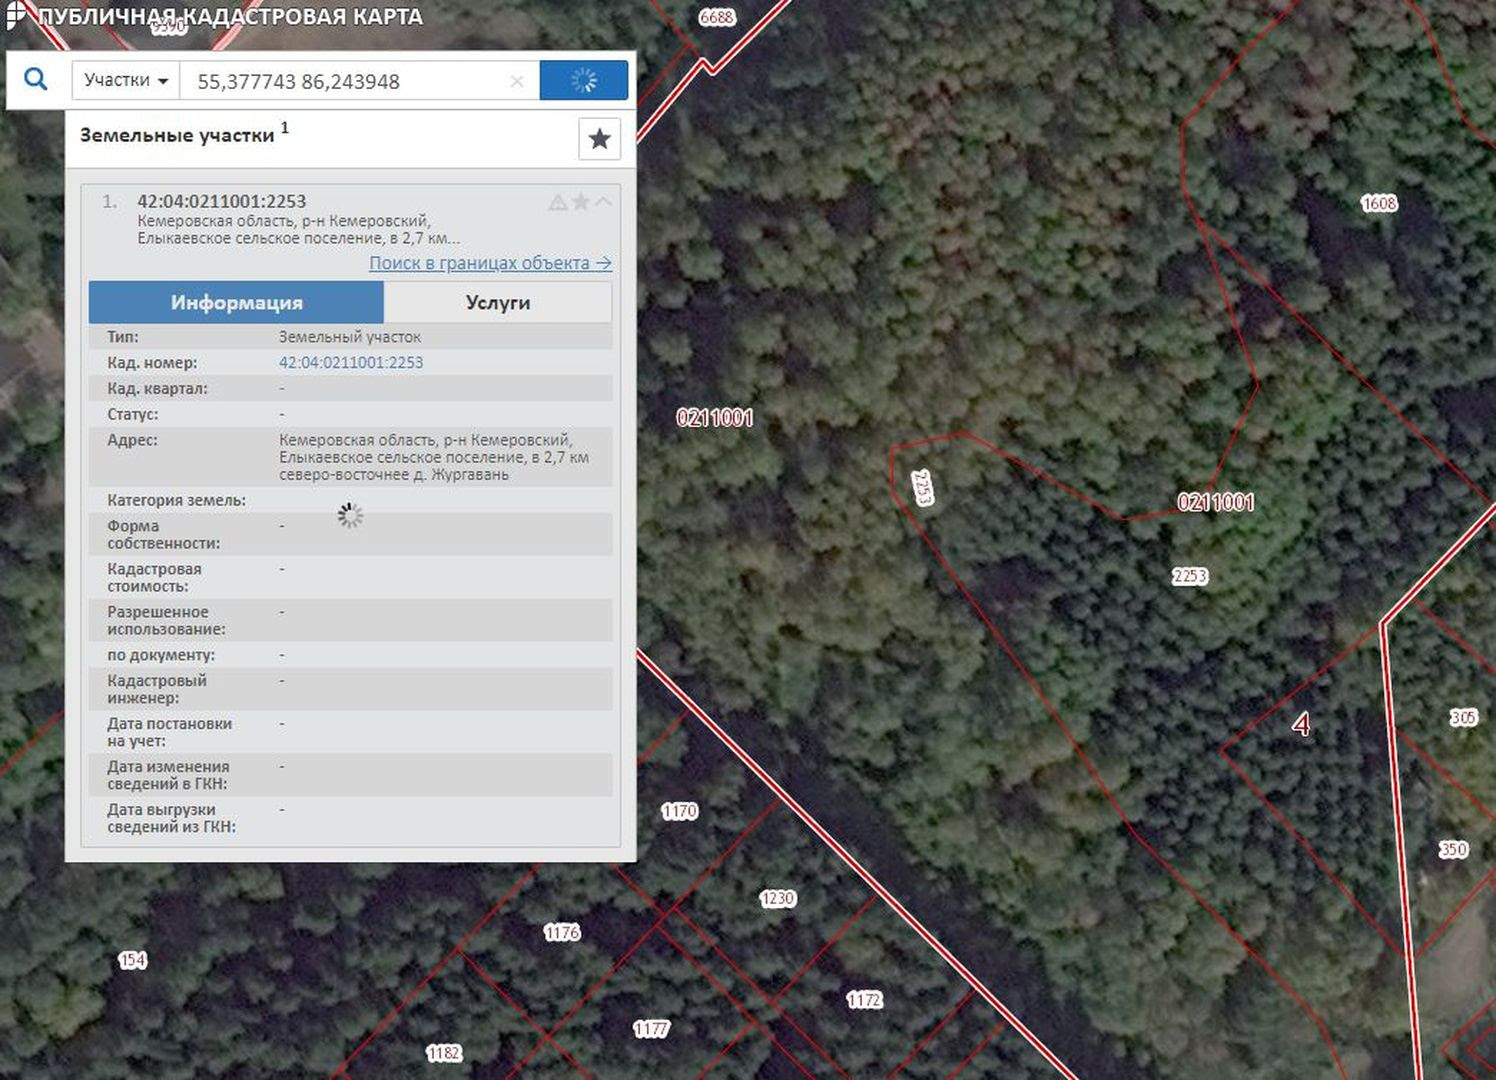Open cadastral number link 42:04:0211001:2253
1496x1080 pixels.
tap(351, 362)
